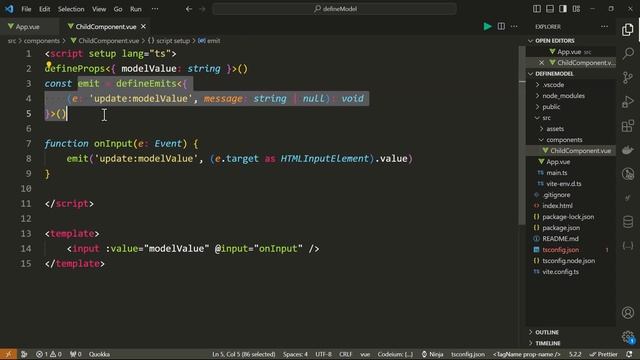Open notifications bell in status bar
640x360 pixels.
tap(629, 354)
